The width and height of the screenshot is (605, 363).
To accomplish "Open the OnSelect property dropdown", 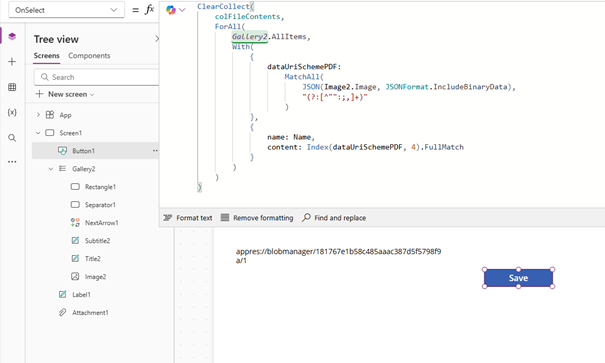I will click(66, 10).
